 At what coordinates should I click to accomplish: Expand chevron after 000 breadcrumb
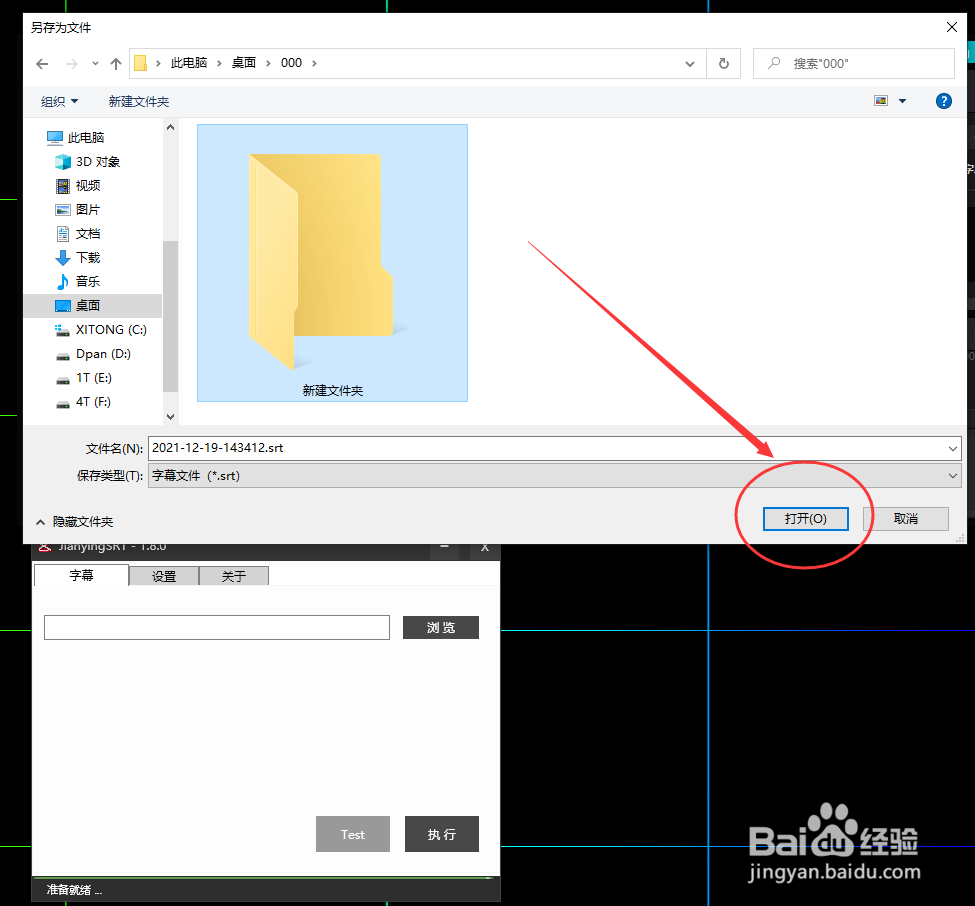point(314,63)
